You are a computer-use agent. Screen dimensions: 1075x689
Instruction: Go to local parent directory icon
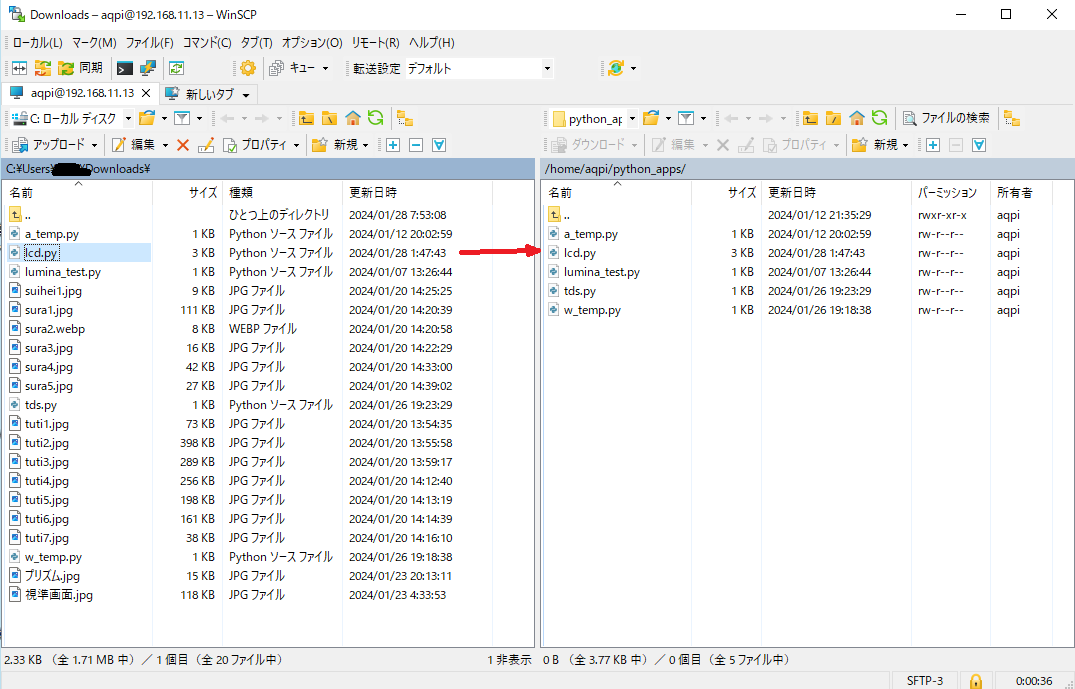coord(306,119)
